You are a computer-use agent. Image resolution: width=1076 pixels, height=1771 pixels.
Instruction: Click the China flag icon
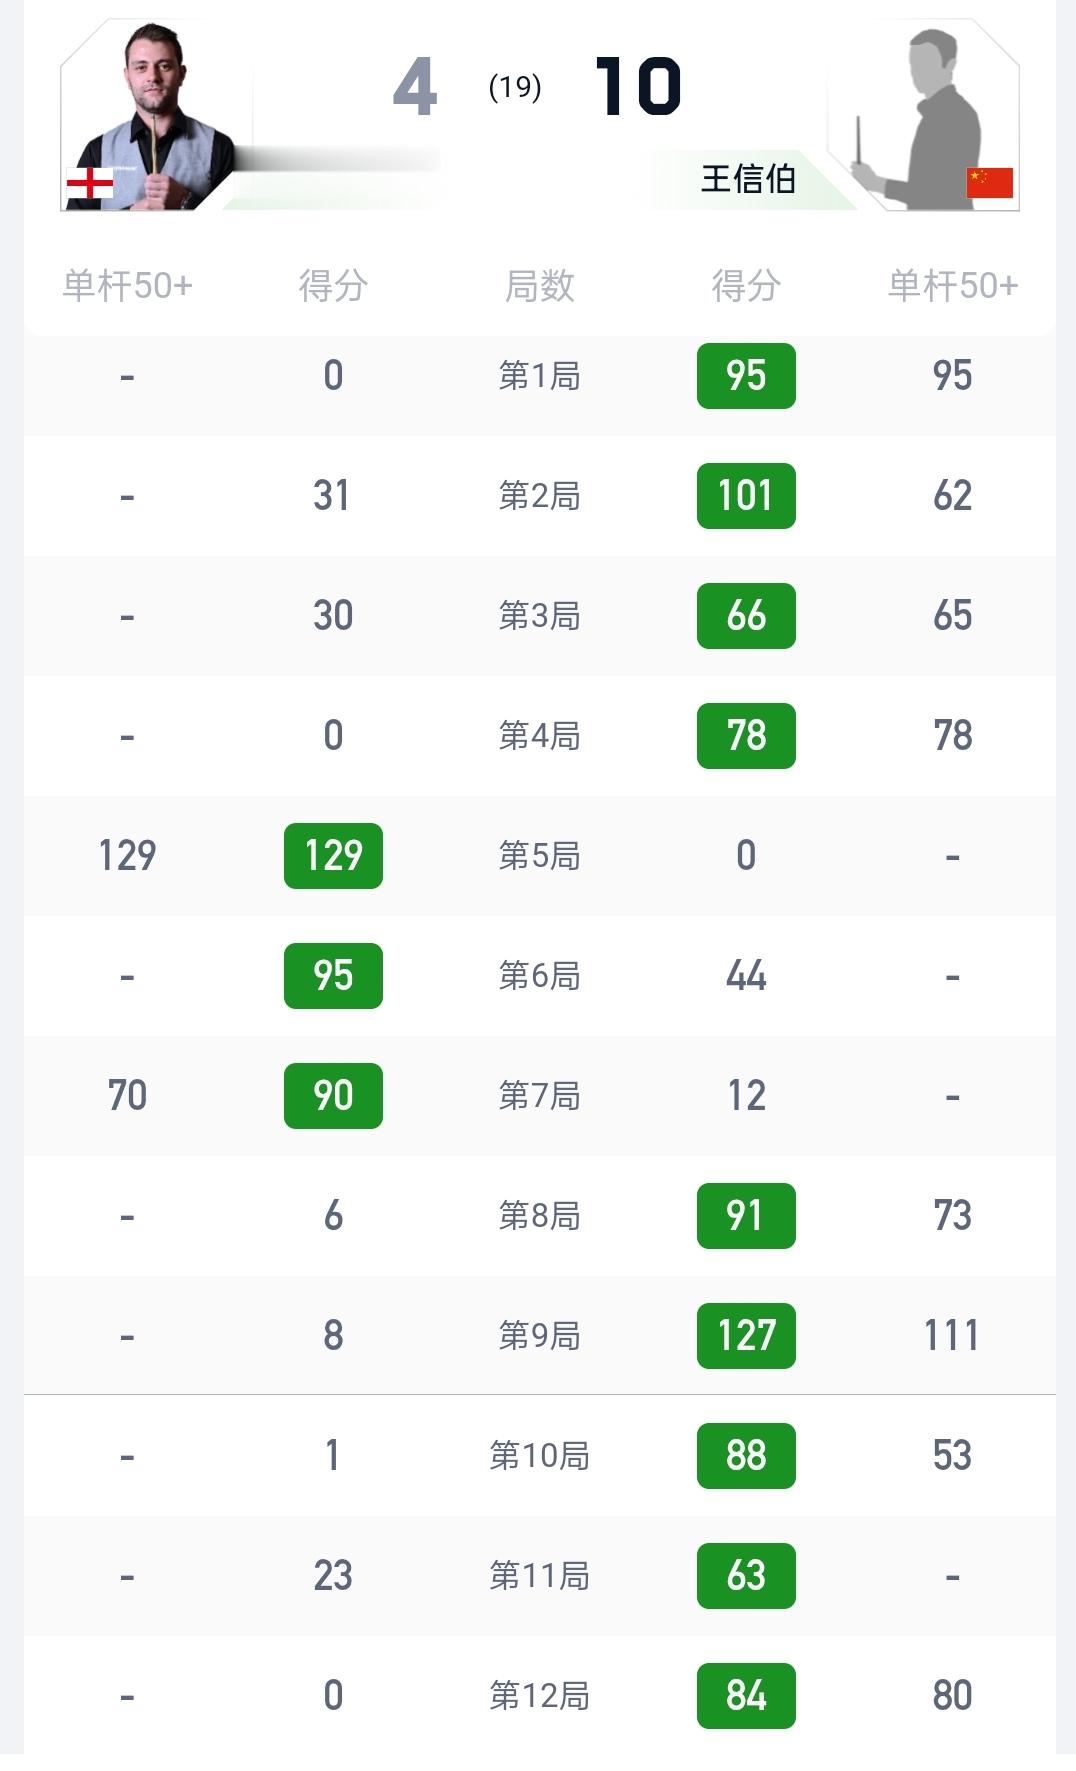pos(989,183)
